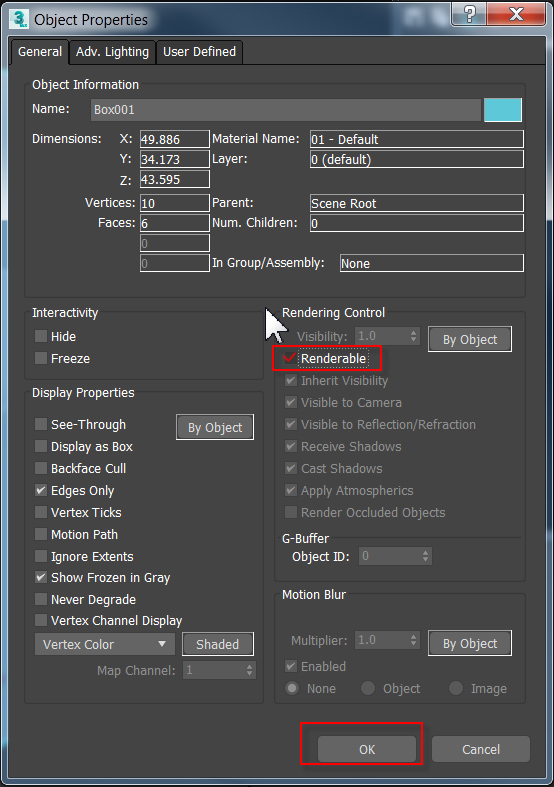Open the User Defined tab
Viewport: 554px width, 787px height.
(199, 52)
